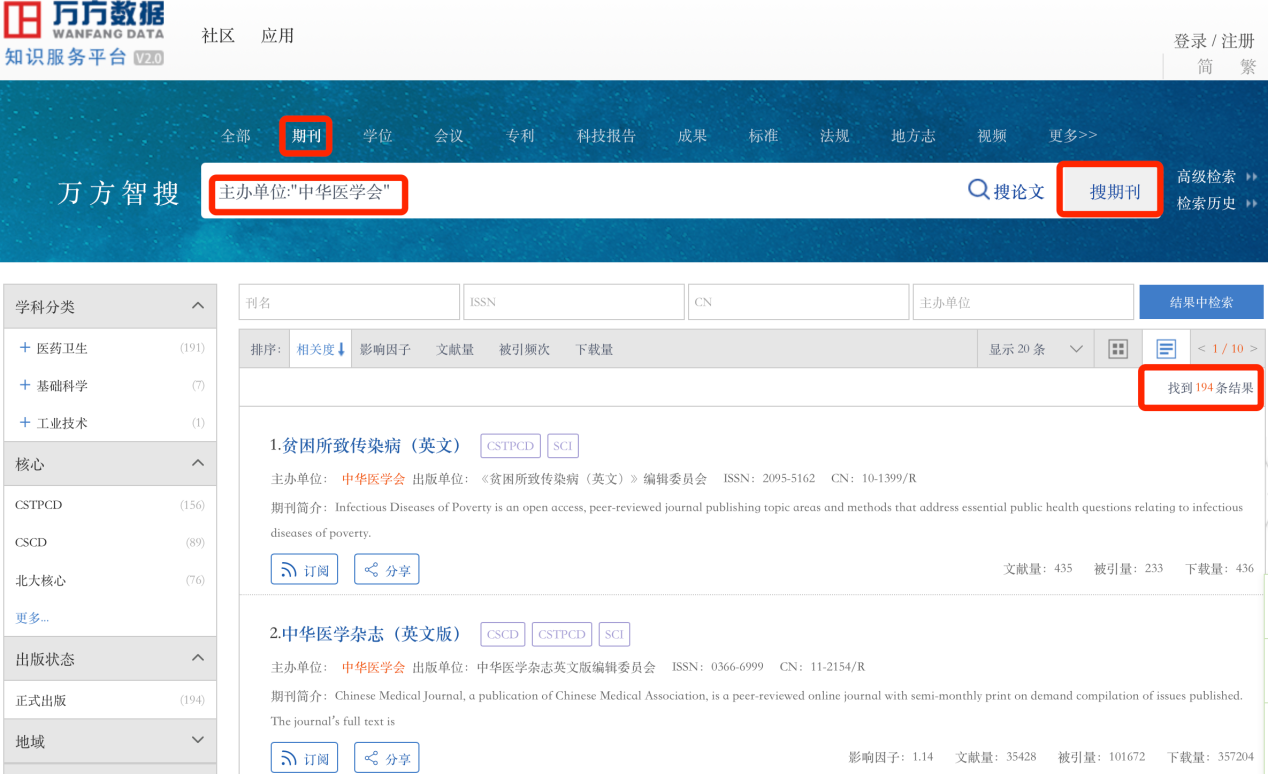Viewport: 1268px width, 774px height.
Task: Go to next results page arrow
Action: (1254, 349)
